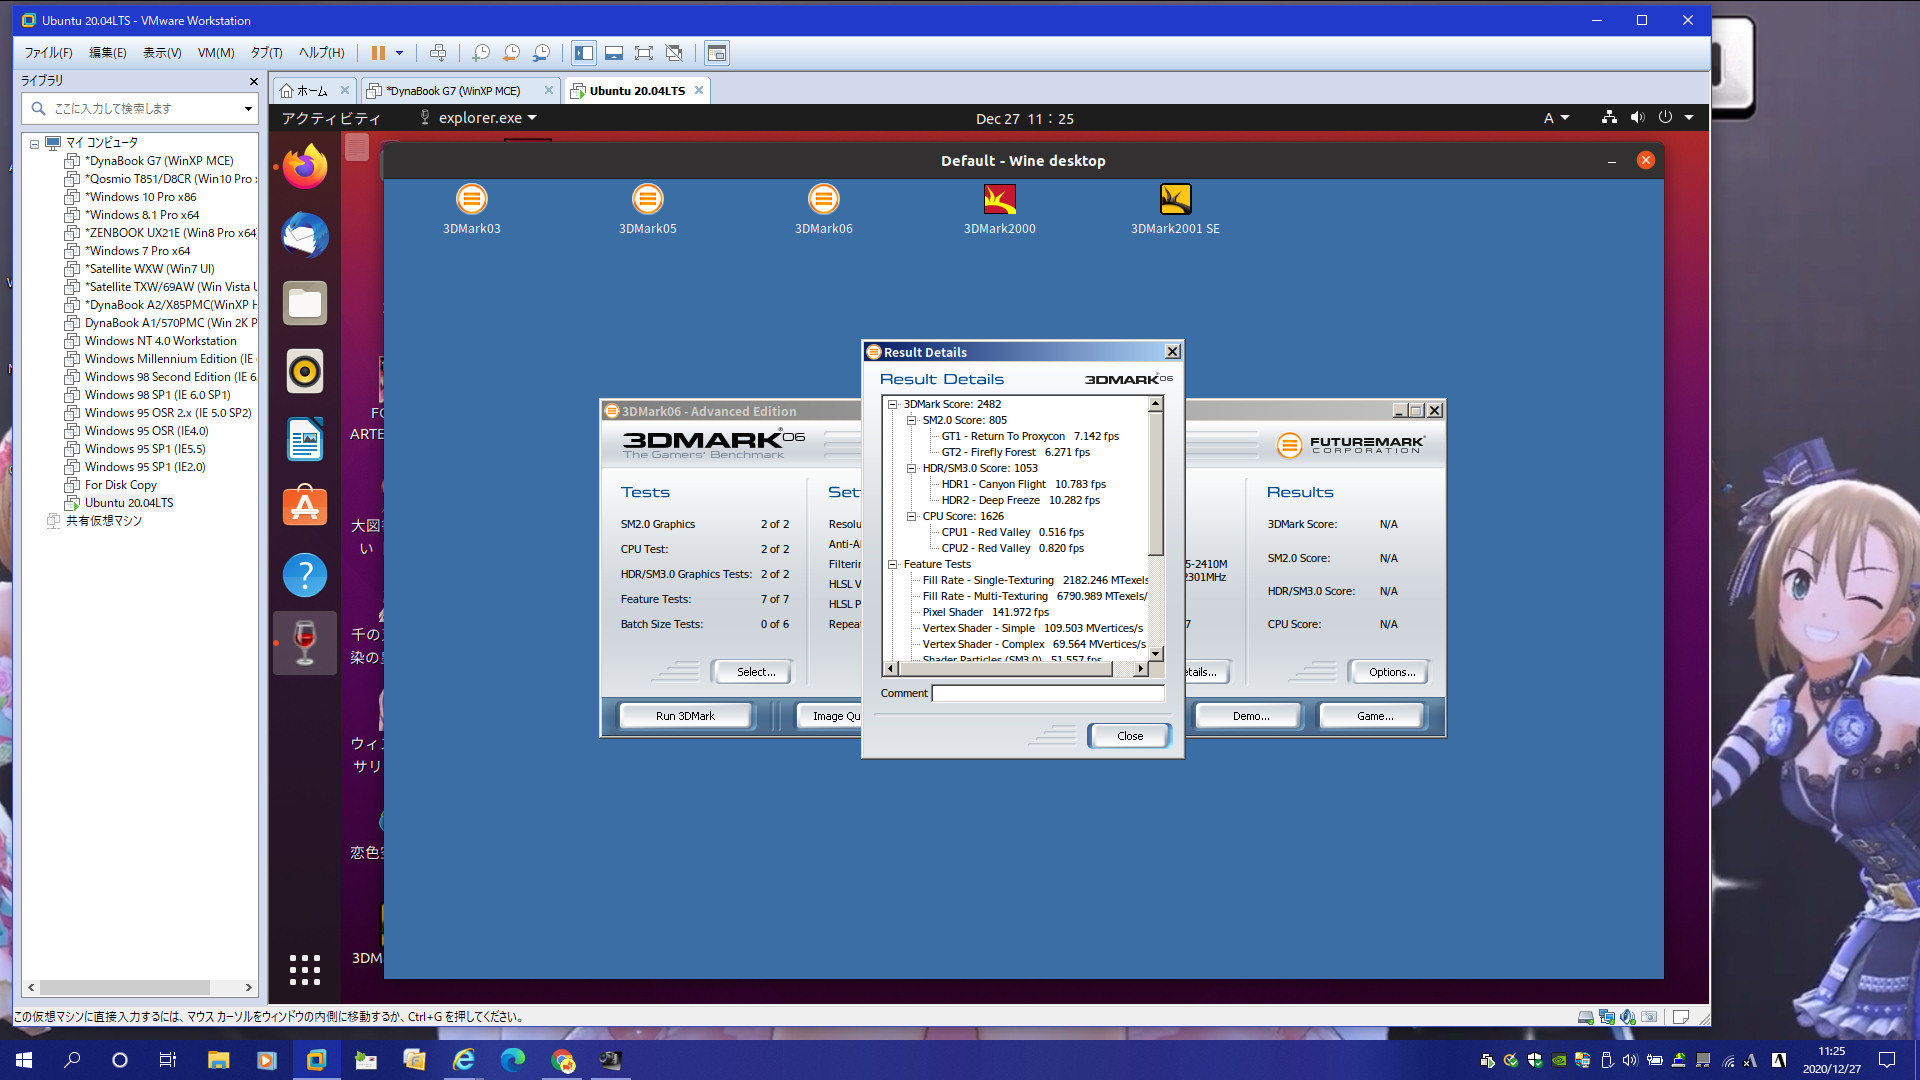This screenshot has width=1920, height=1080.
Task: Collapse the HDR/SM3.0 Score: 1053 node
Action: pos(912,468)
